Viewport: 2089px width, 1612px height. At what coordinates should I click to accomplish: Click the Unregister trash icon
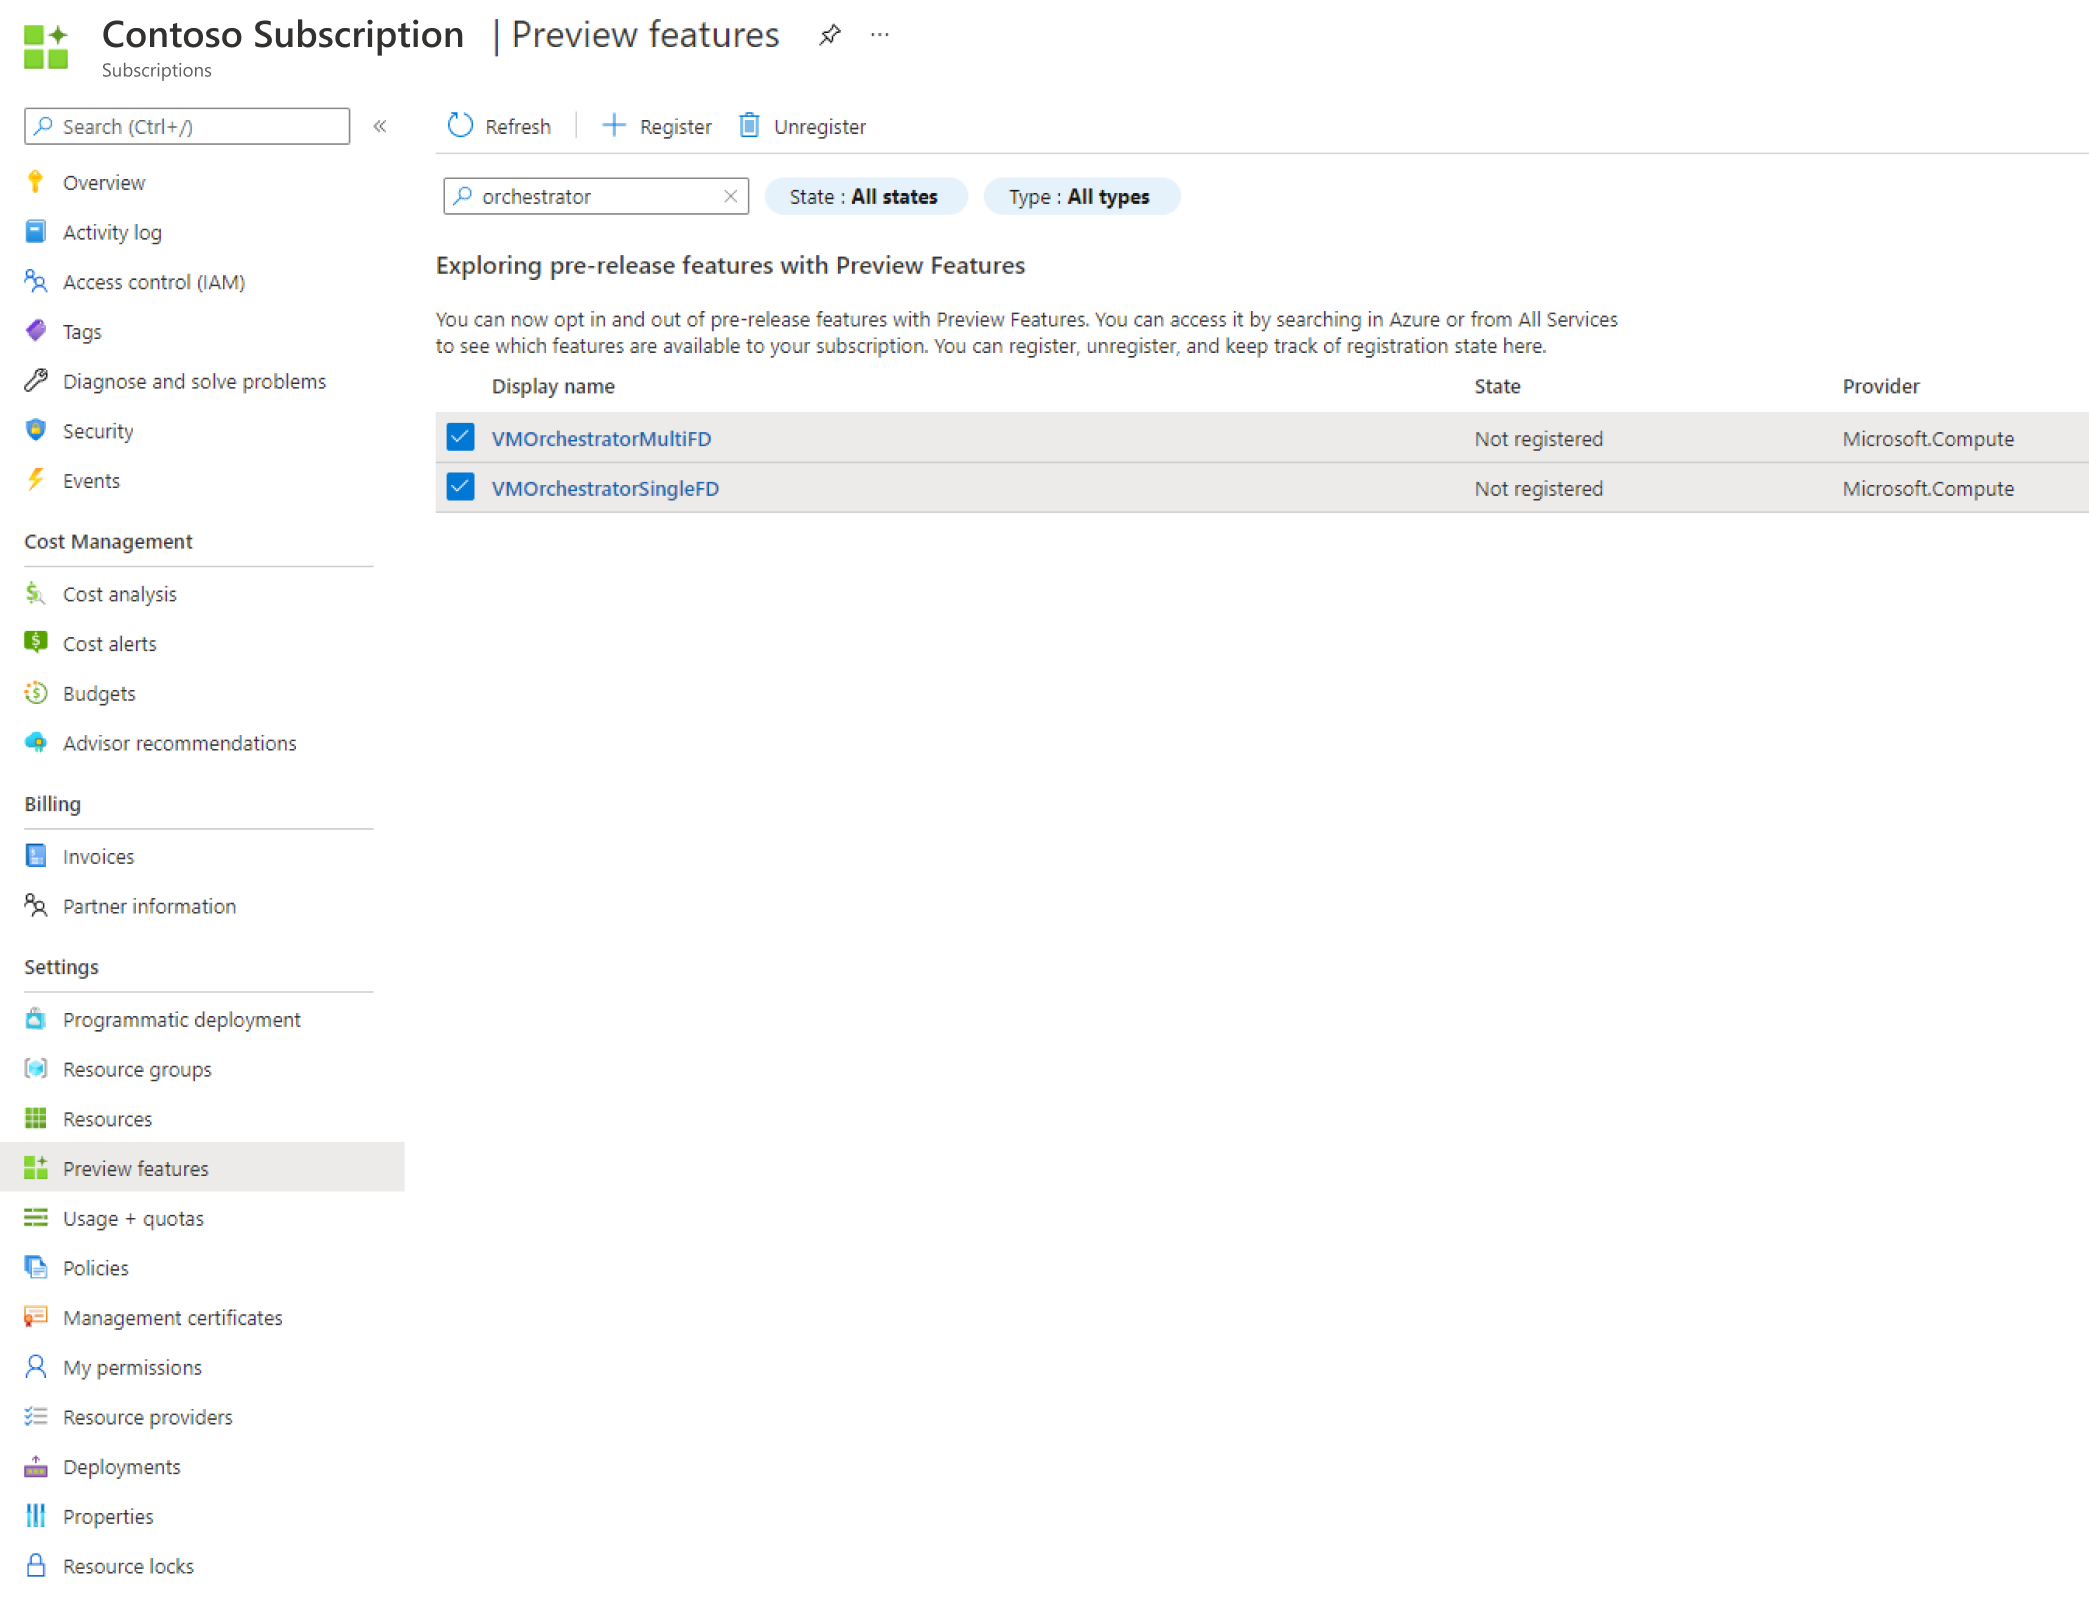pos(749,125)
